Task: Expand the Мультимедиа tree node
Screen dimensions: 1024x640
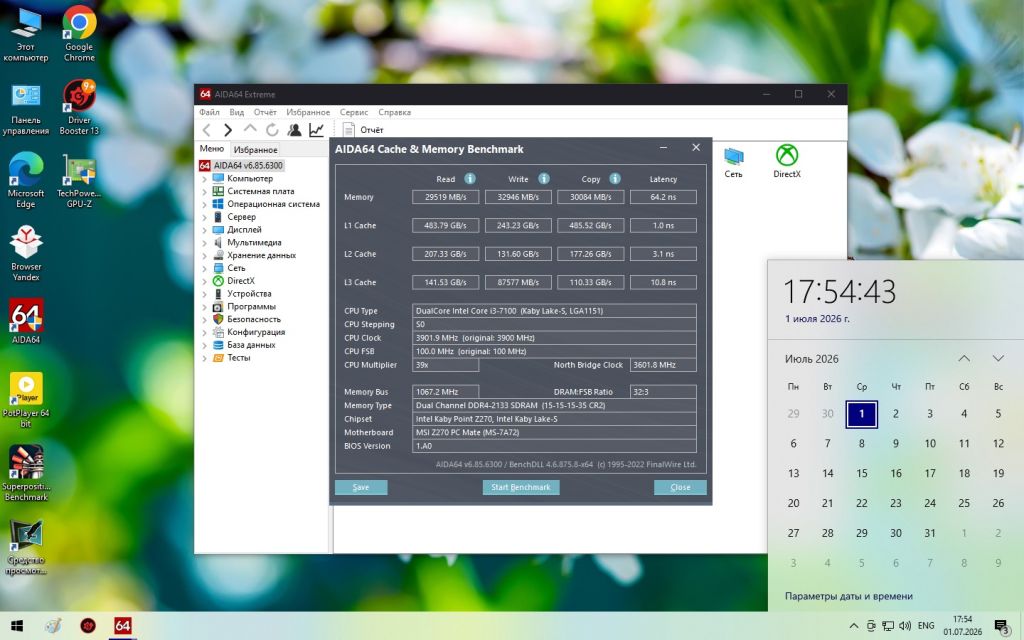Action: 204,243
